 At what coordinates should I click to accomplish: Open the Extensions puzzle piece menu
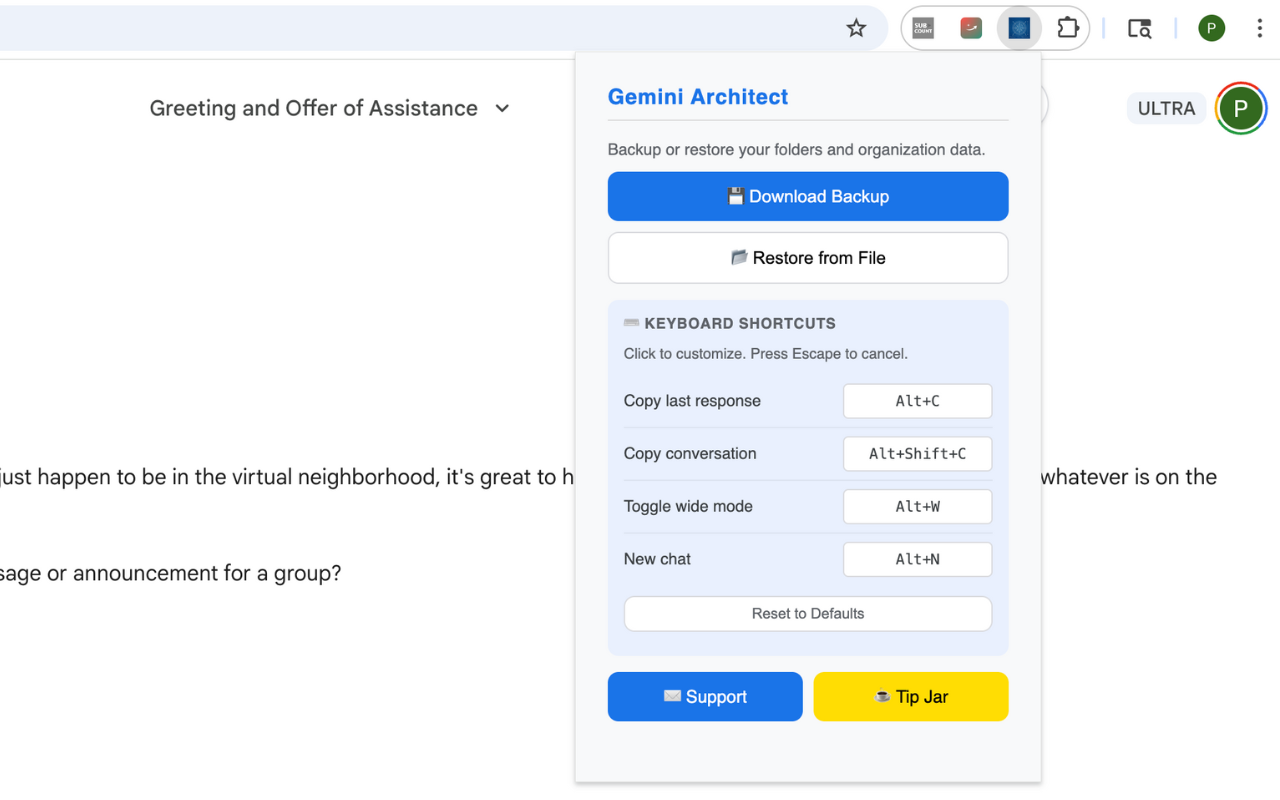coord(1068,28)
